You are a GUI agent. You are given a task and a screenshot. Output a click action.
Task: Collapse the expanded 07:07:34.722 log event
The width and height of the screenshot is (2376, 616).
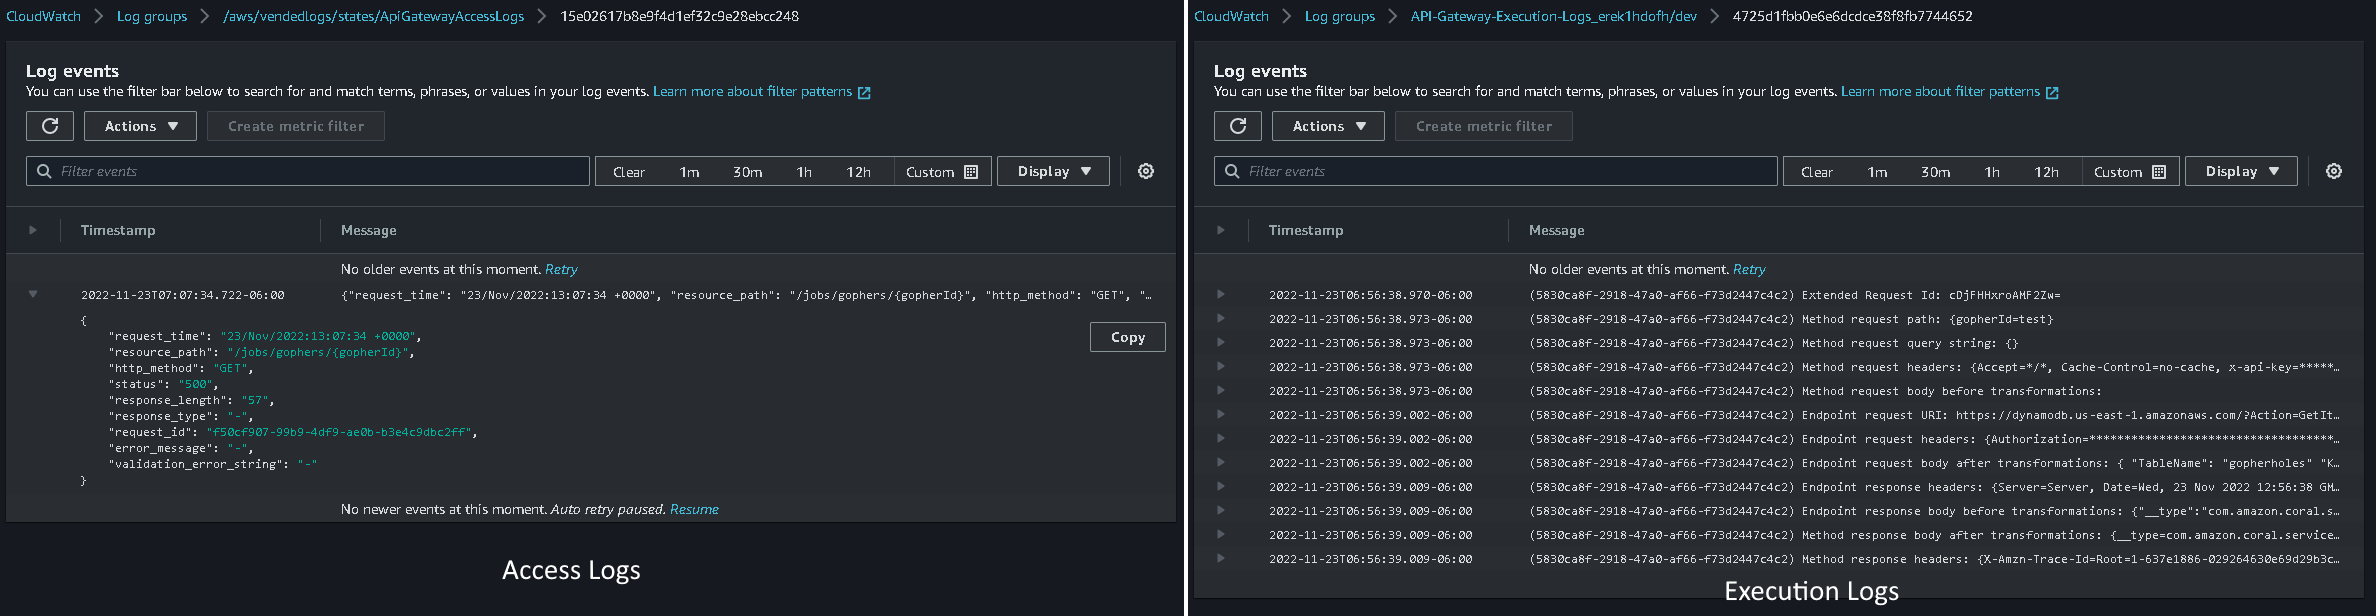click(x=33, y=295)
